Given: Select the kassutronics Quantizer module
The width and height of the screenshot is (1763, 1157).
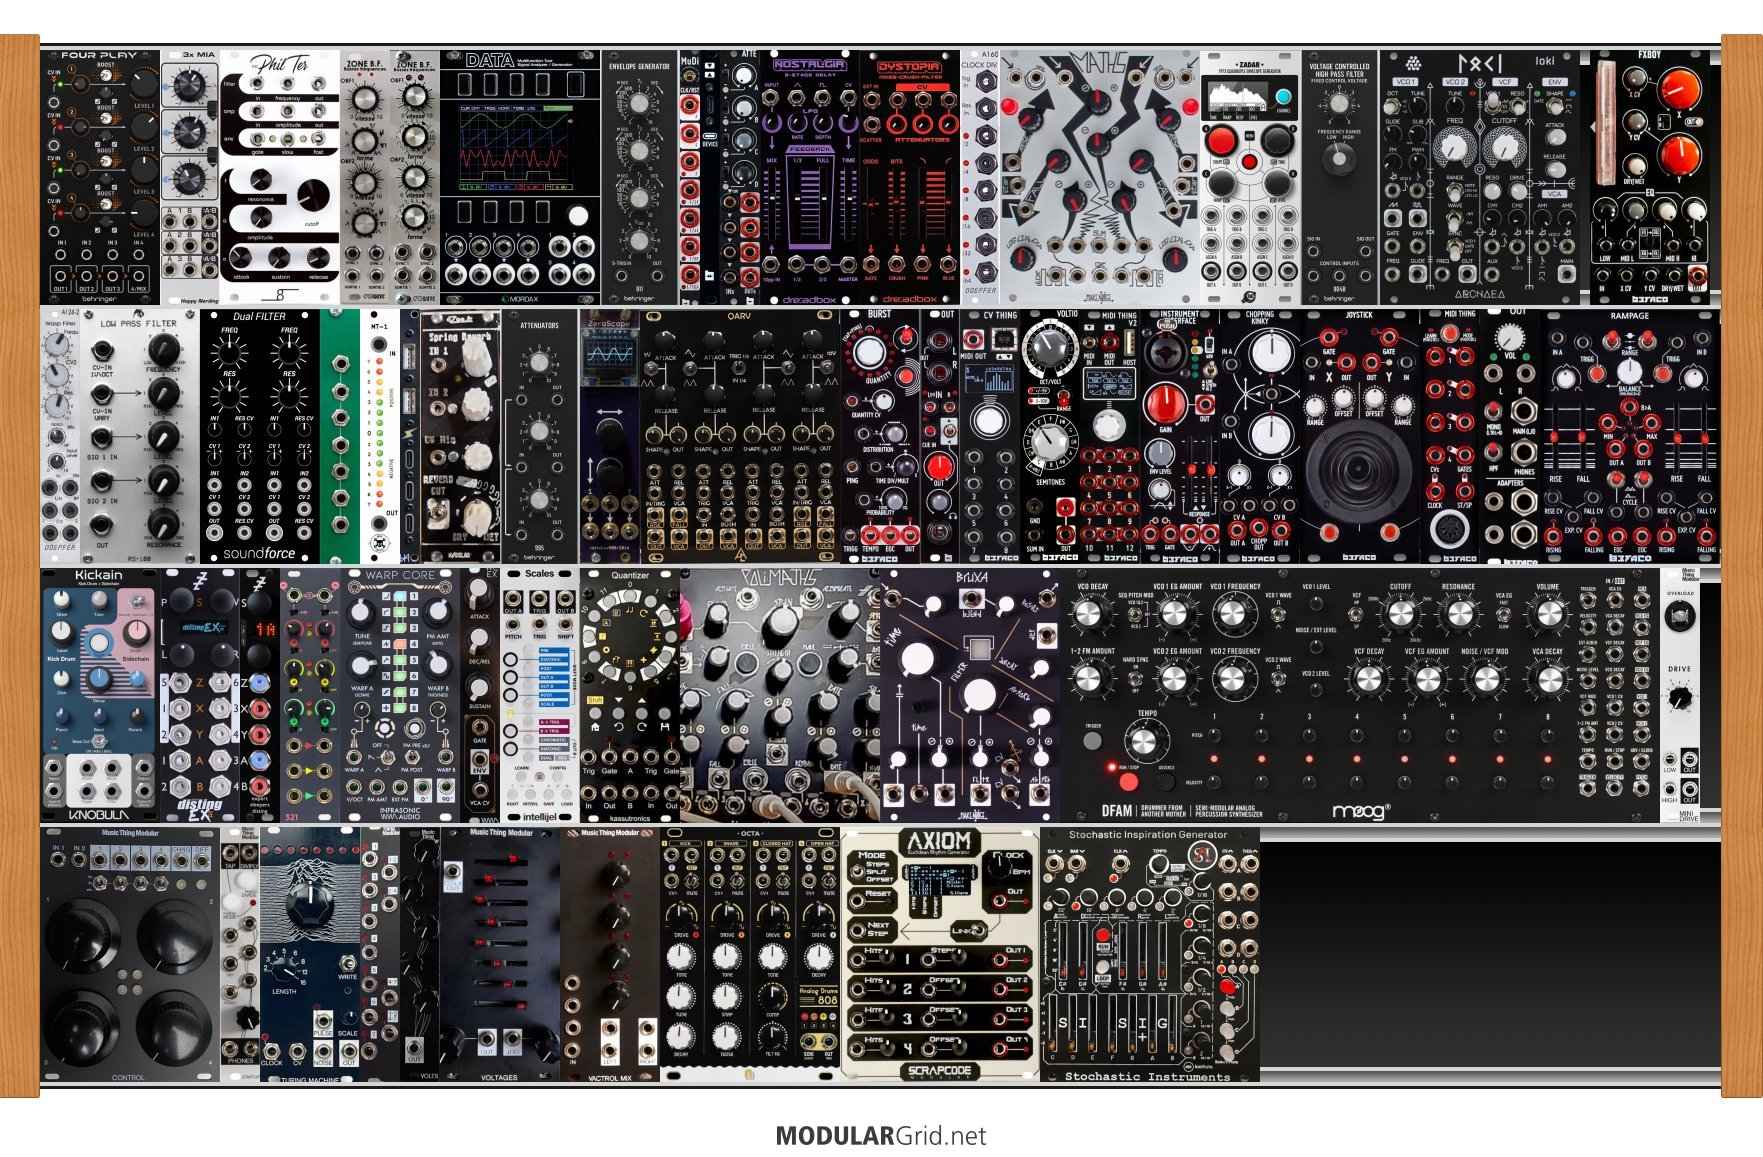Looking at the screenshot, I should click(x=630, y=695).
